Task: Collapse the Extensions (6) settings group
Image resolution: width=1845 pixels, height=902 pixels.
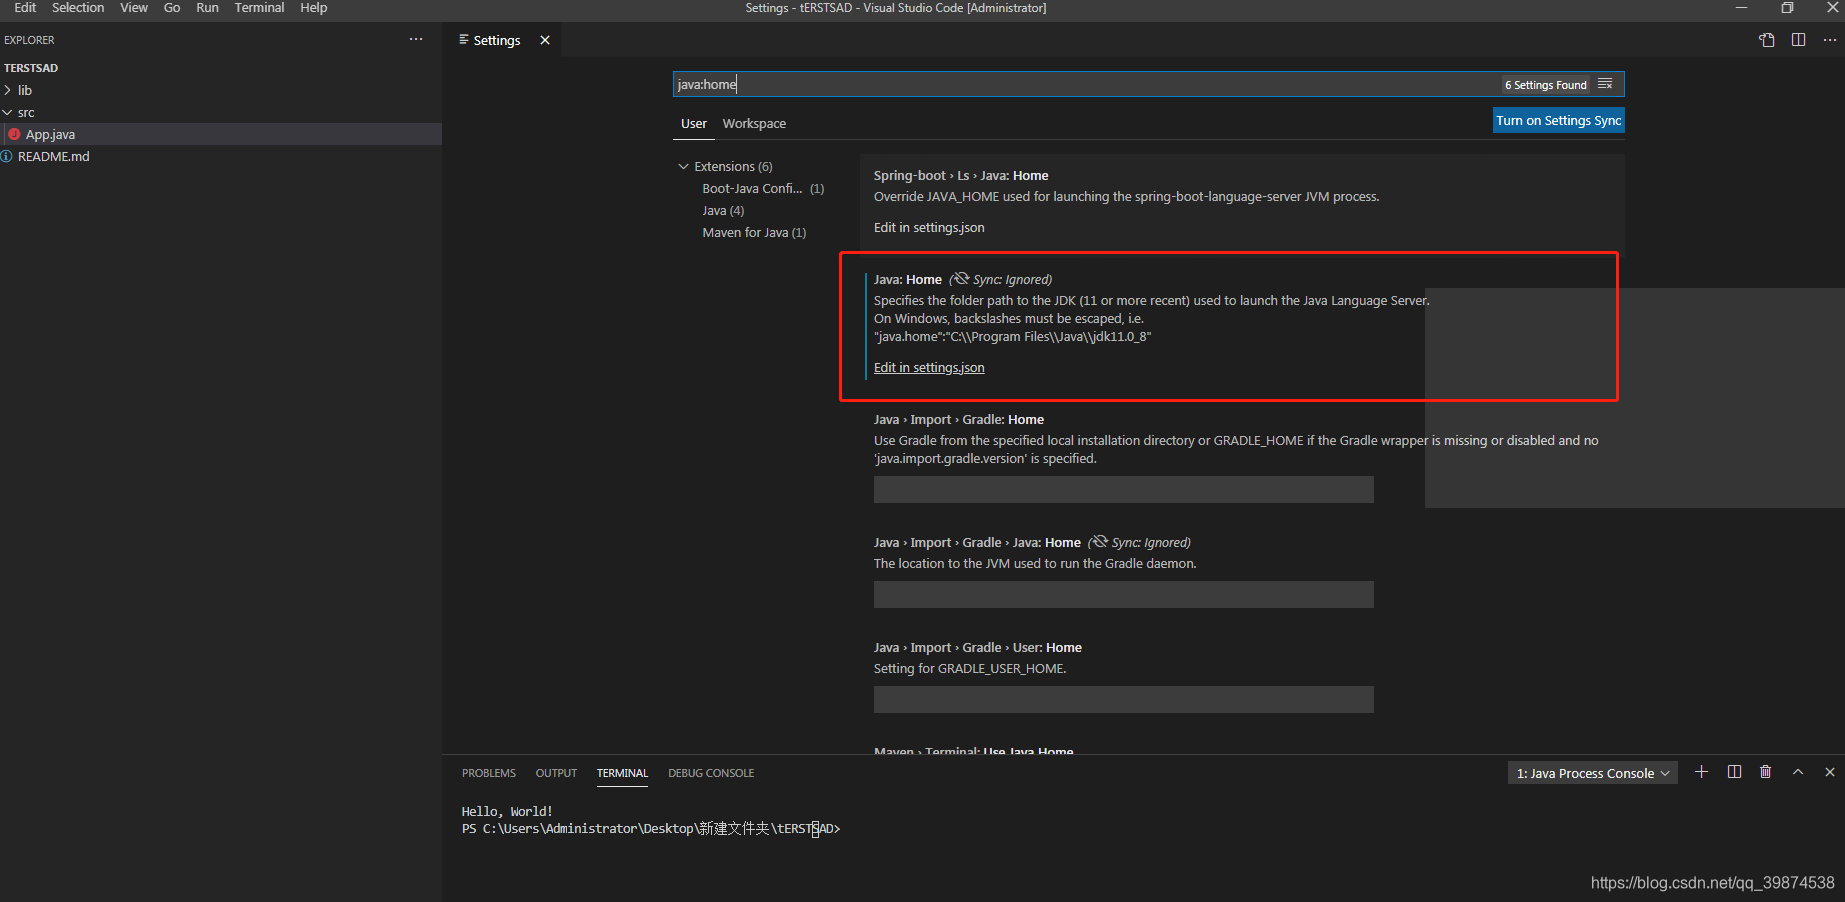Action: (683, 167)
